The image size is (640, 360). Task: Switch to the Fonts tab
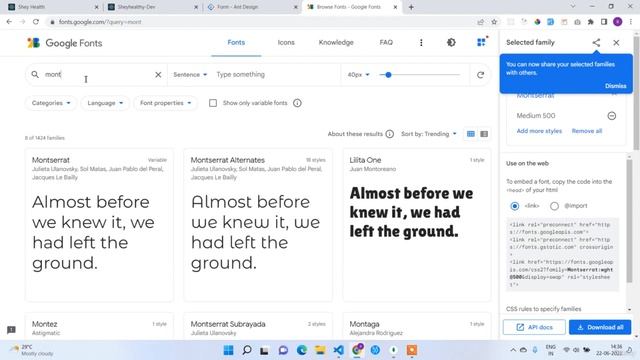236,42
